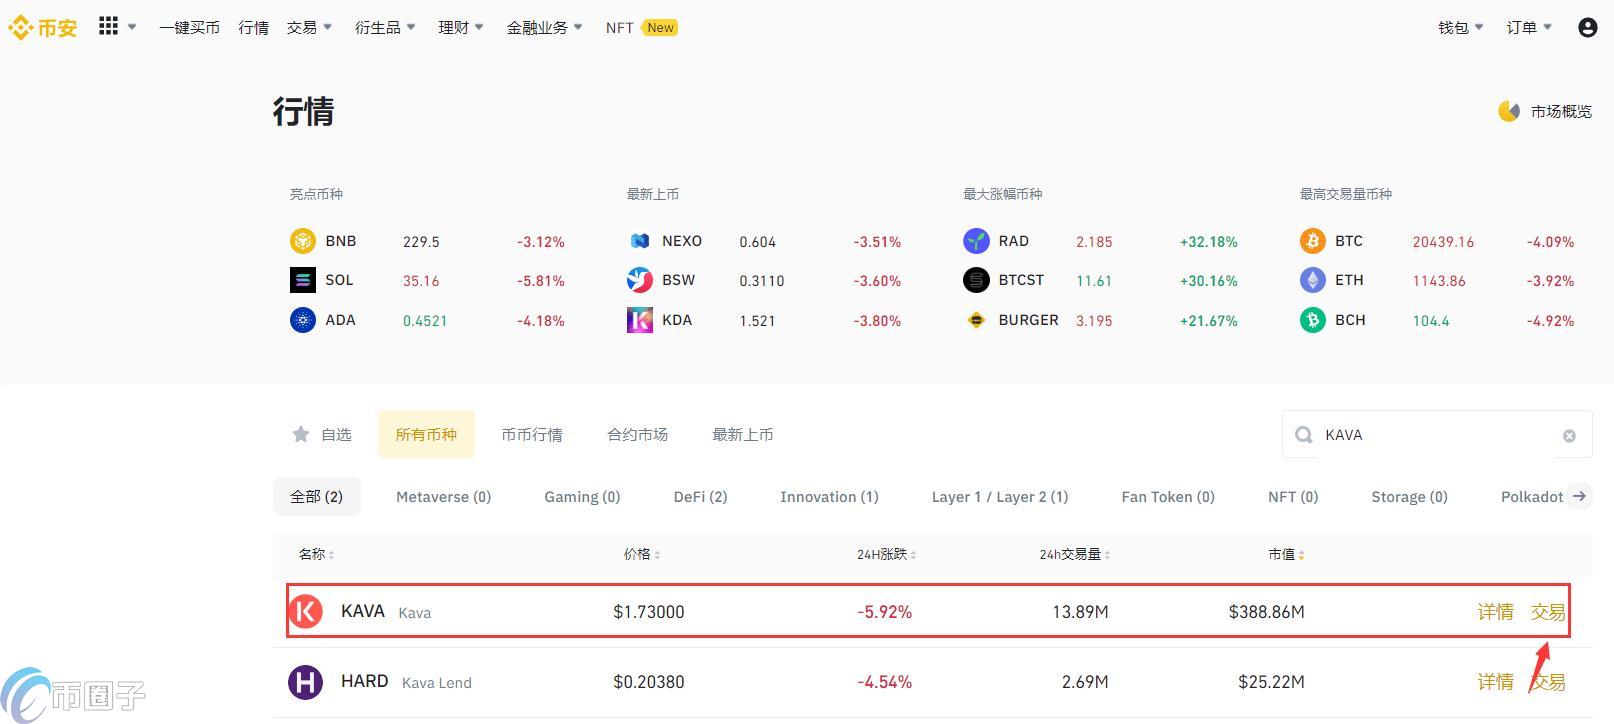Click the KAVA row coin logo
1614x724 pixels.
click(x=306, y=611)
